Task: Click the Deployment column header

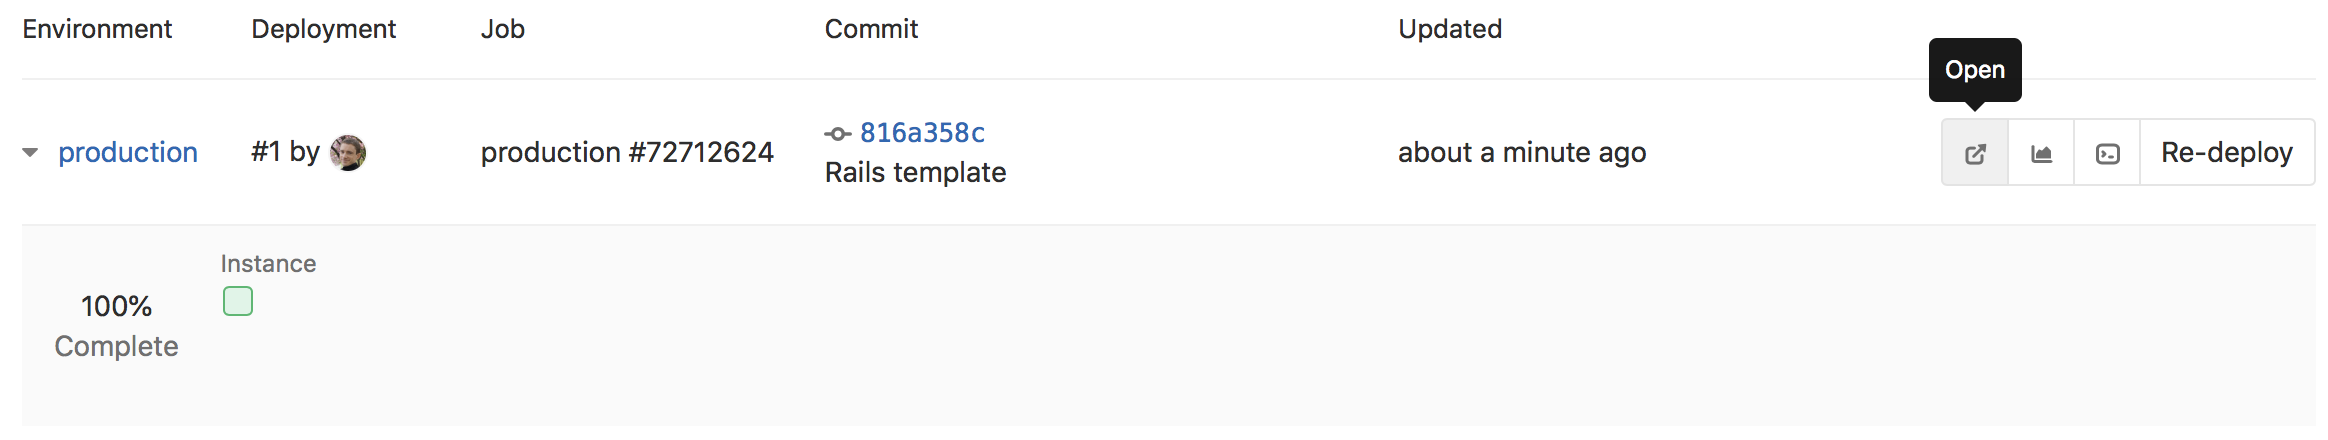Action: point(323,29)
